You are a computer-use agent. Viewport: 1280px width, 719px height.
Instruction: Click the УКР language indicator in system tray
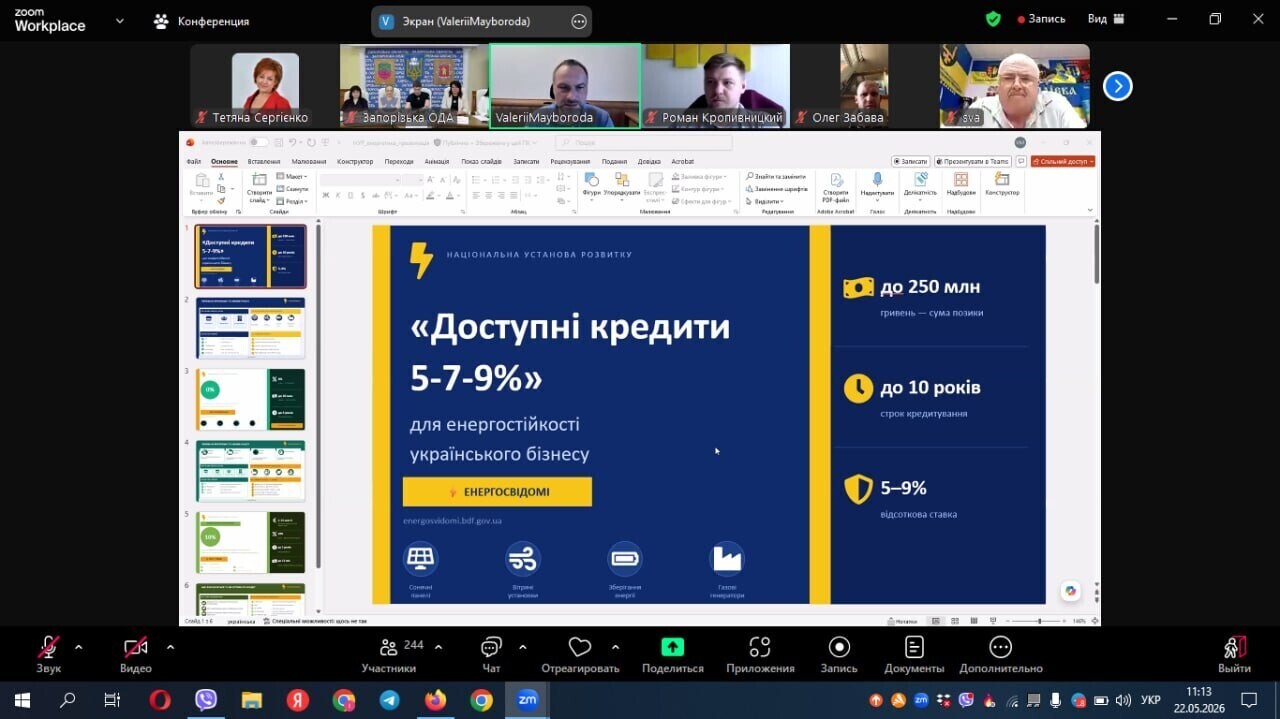(x=1151, y=700)
